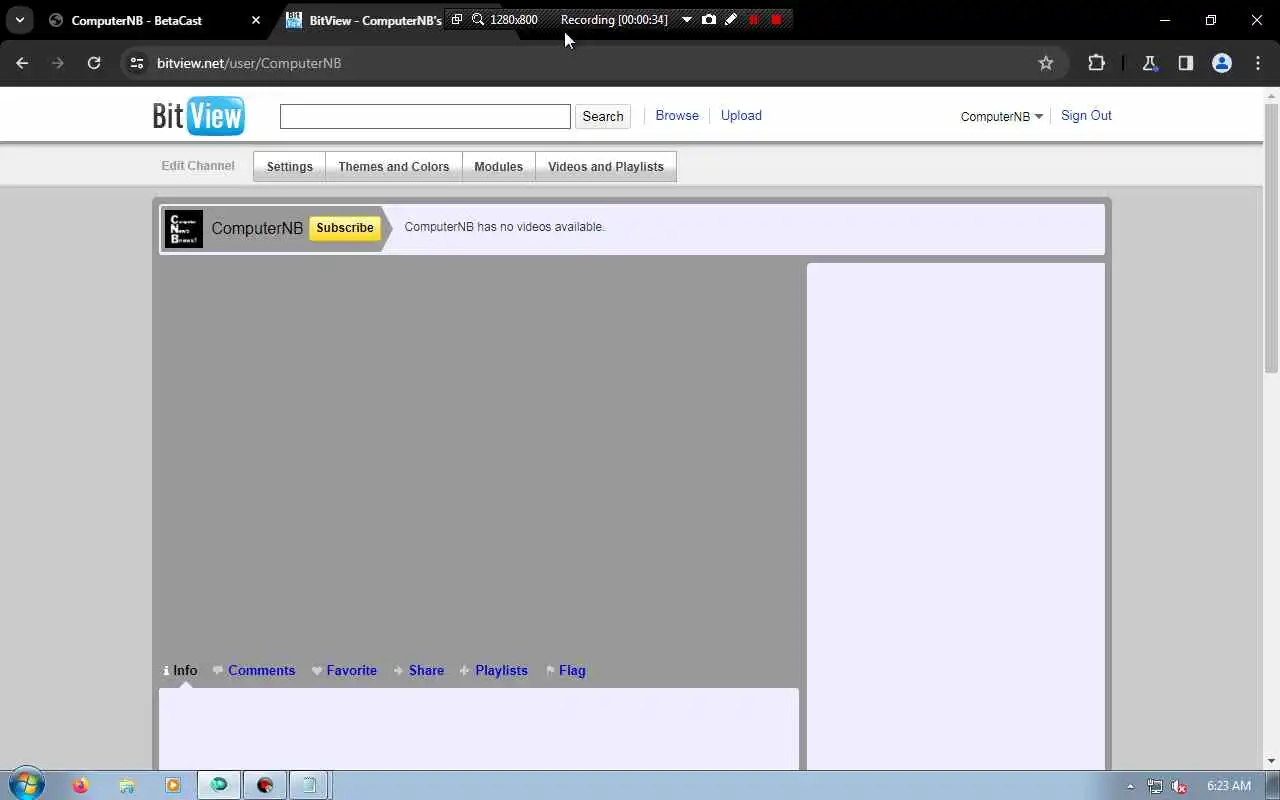Open the Playlists tab below player

(494, 671)
